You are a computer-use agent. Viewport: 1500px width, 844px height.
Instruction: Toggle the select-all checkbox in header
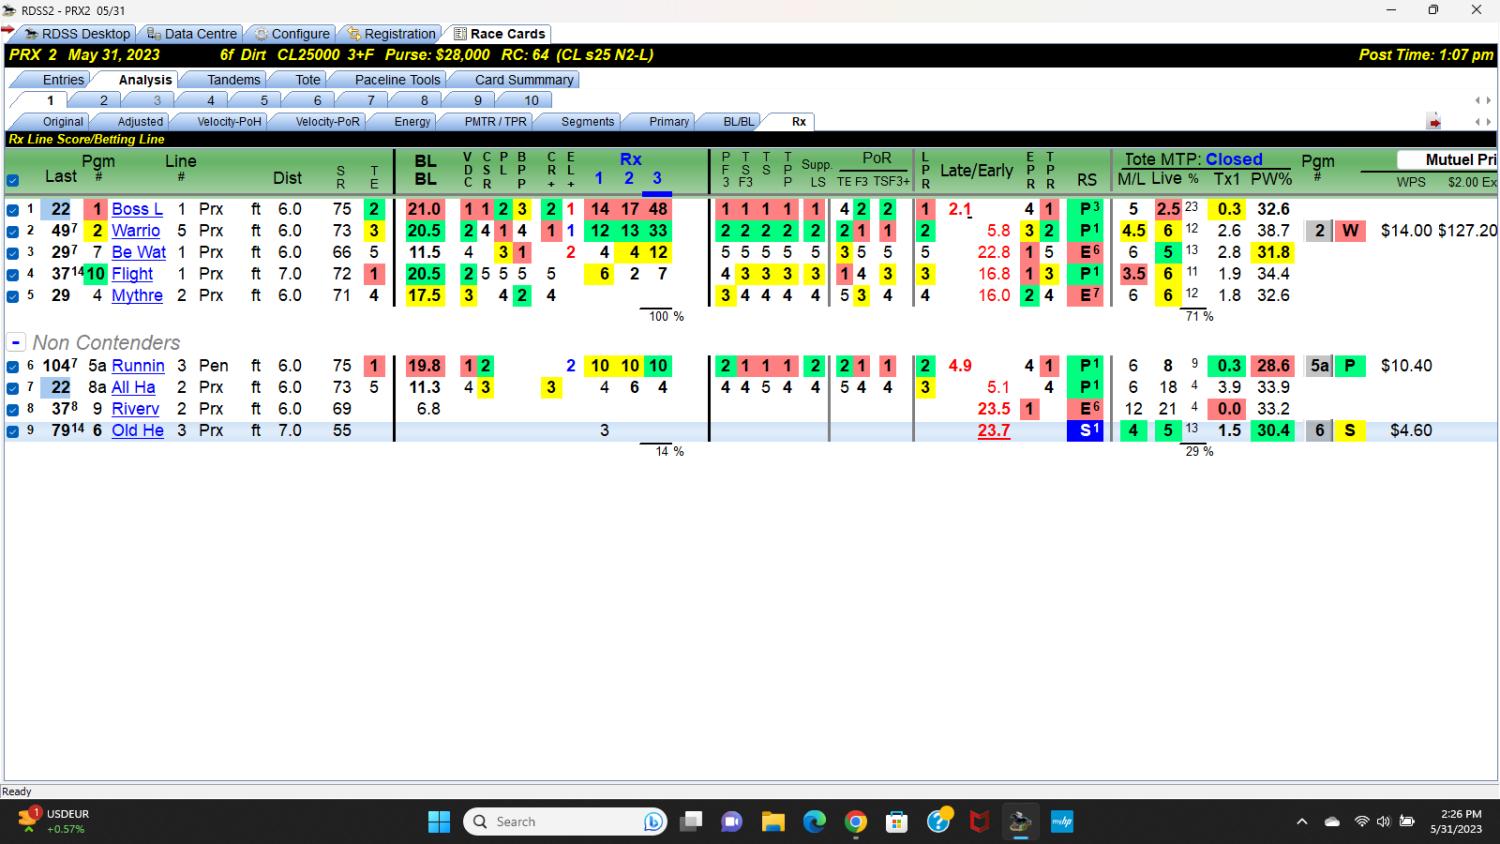point(13,181)
